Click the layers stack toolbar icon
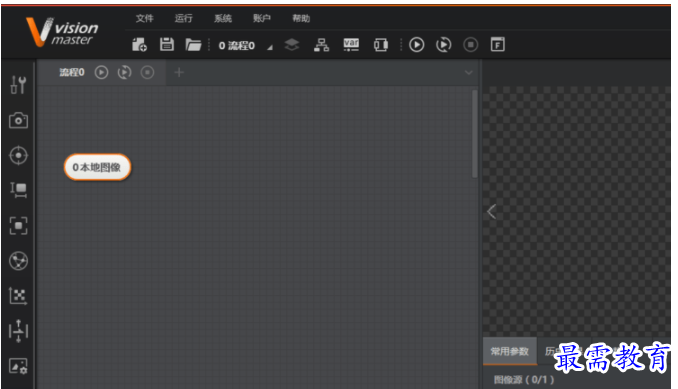 292,44
